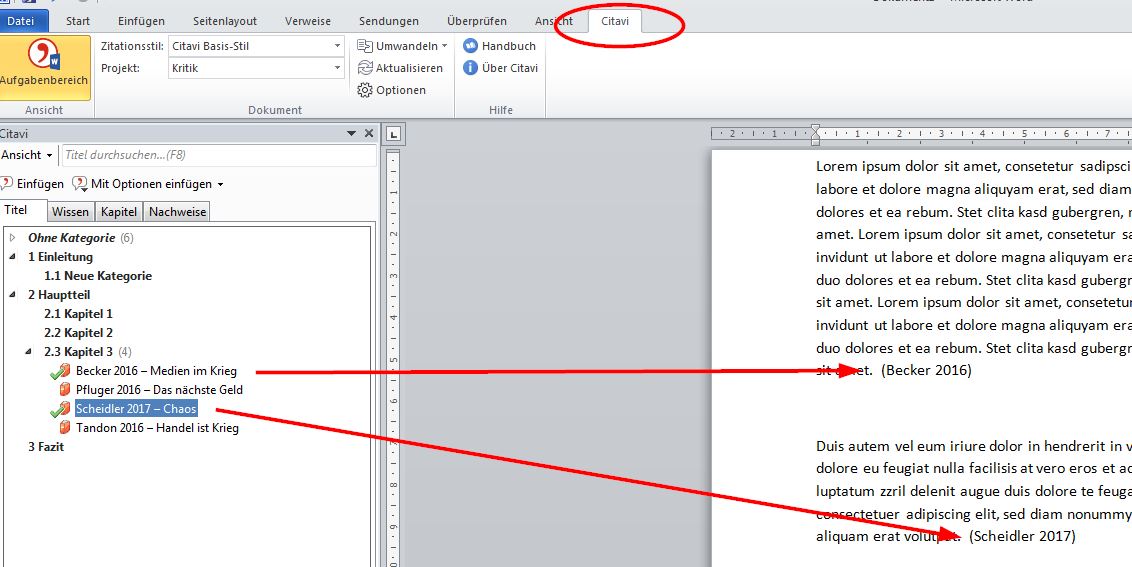Switch to the Start ribbon tab
Screen dimensions: 1132x567
(x=78, y=21)
